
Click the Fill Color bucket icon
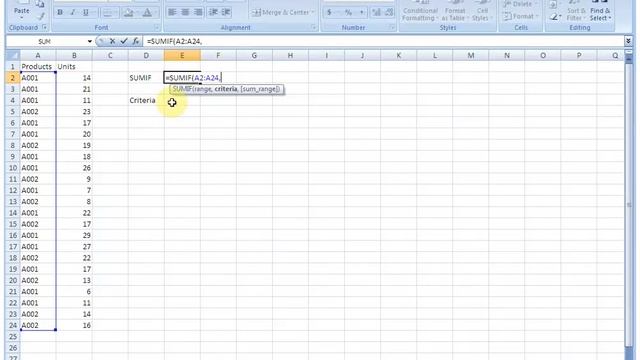pyautogui.click(x=129, y=13)
